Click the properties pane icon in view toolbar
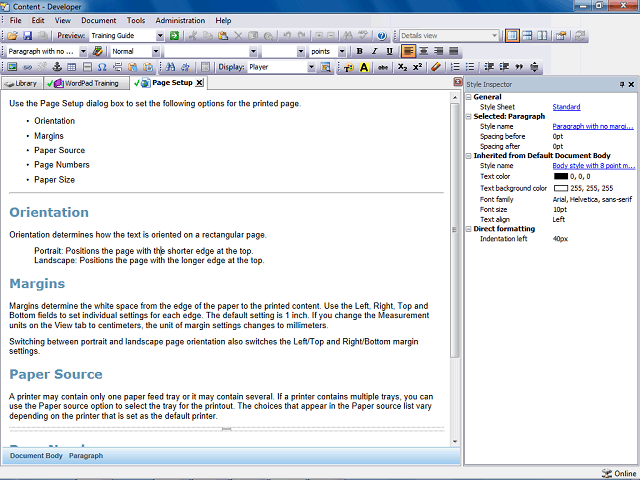This screenshot has width=640, height=480. [x=561, y=36]
